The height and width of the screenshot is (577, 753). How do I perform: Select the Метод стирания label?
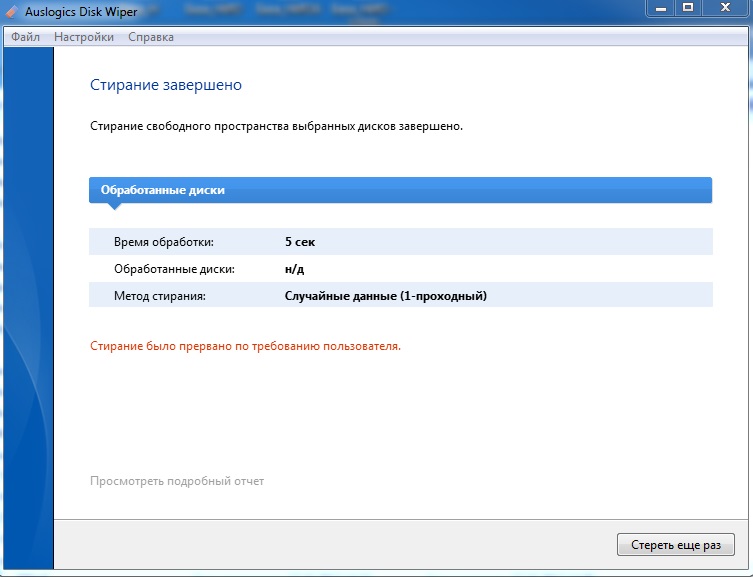(x=160, y=296)
